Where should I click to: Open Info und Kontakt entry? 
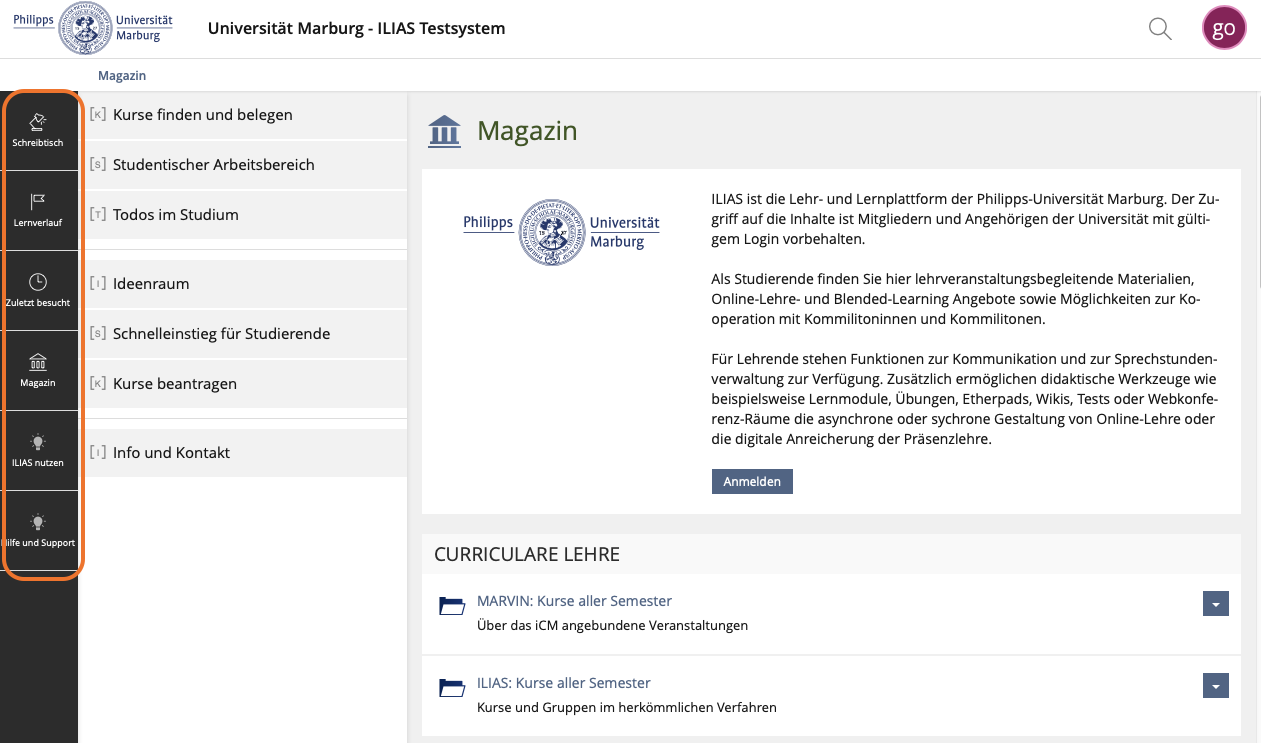pyautogui.click(x=171, y=453)
